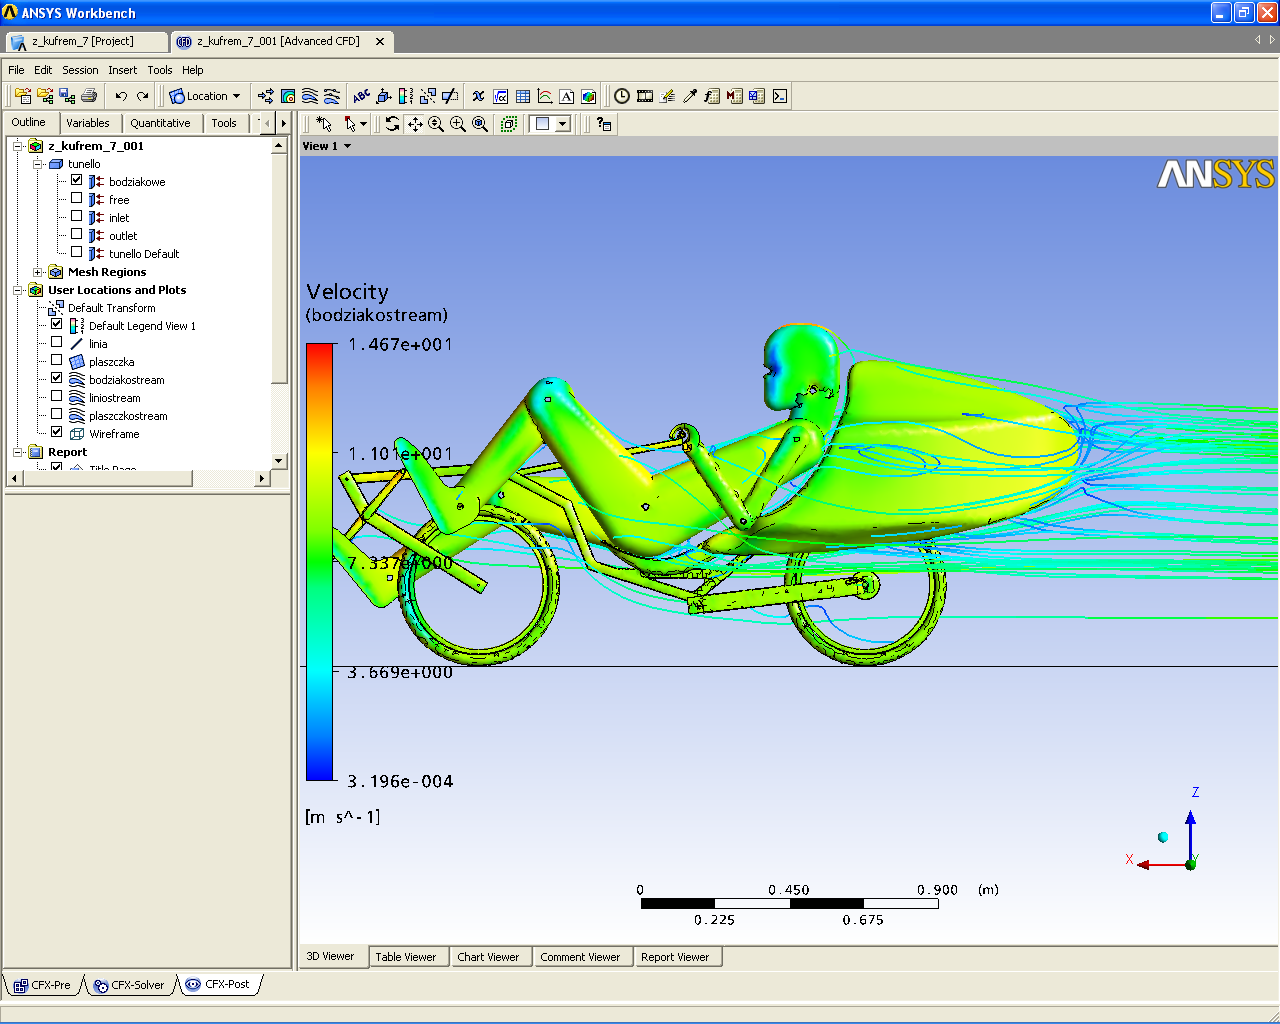Open the View 1 dropdown arrow

[x=348, y=146]
